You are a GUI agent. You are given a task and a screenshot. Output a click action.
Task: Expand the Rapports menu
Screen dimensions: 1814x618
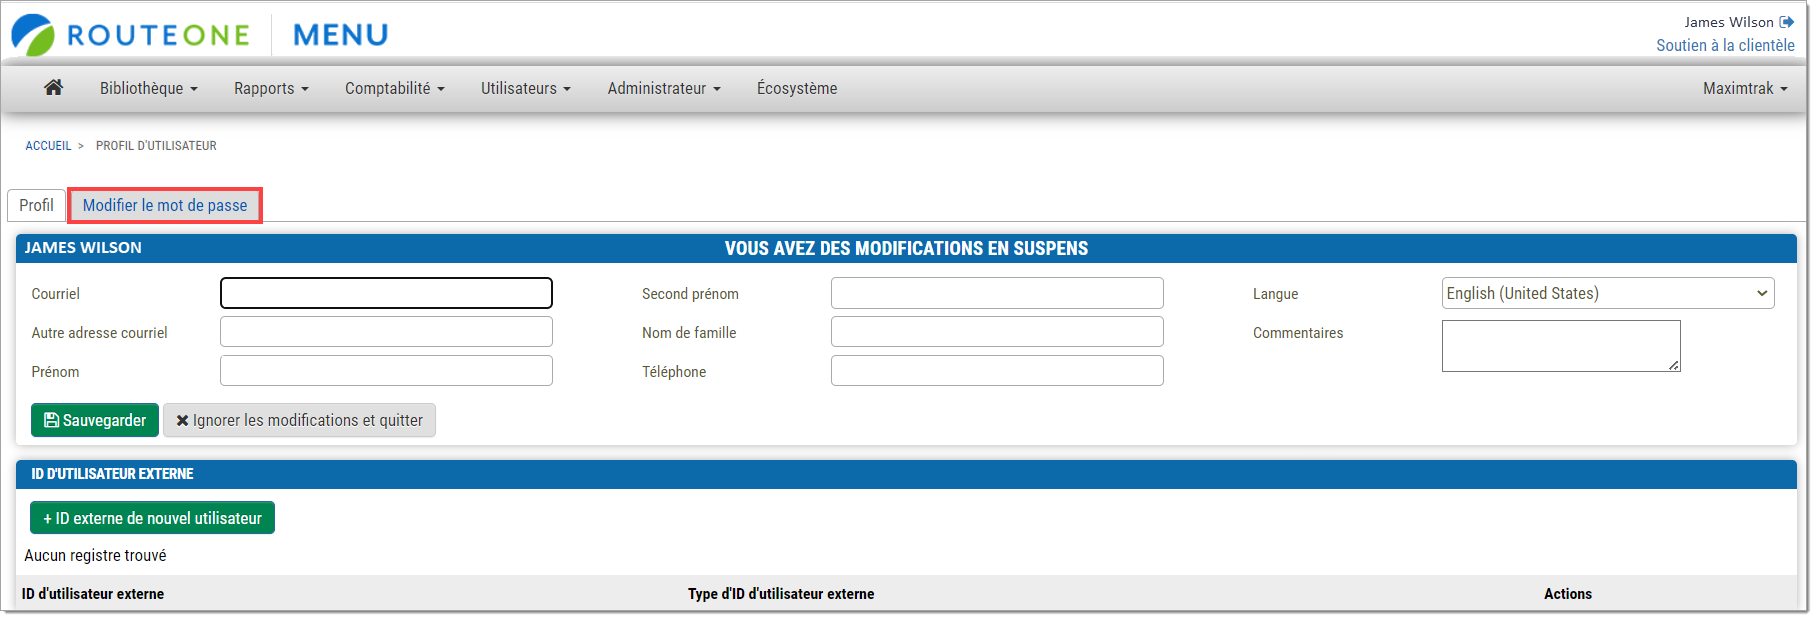pyautogui.click(x=271, y=88)
